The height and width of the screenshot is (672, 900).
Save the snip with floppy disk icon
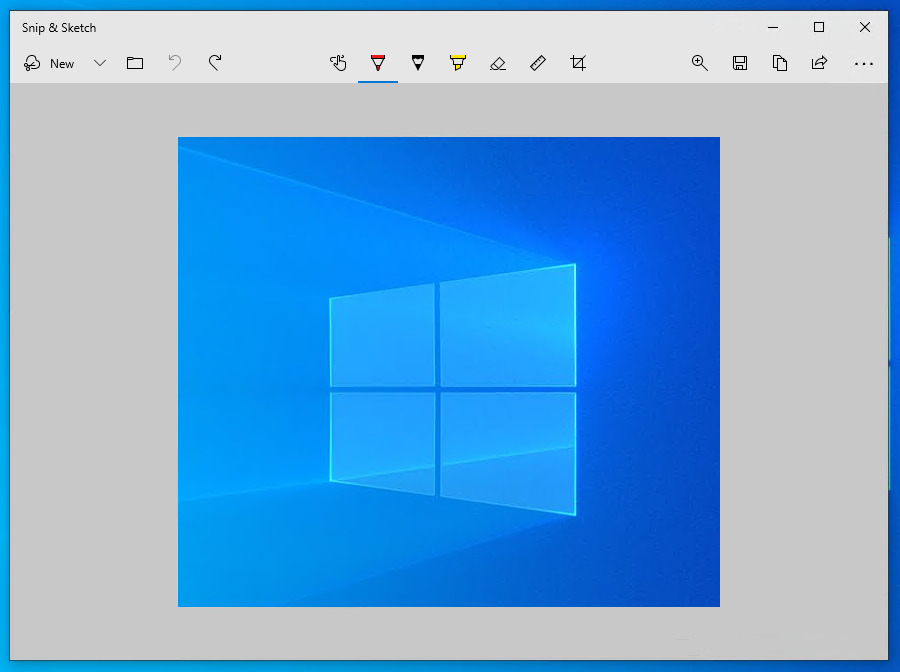tap(740, 63)
